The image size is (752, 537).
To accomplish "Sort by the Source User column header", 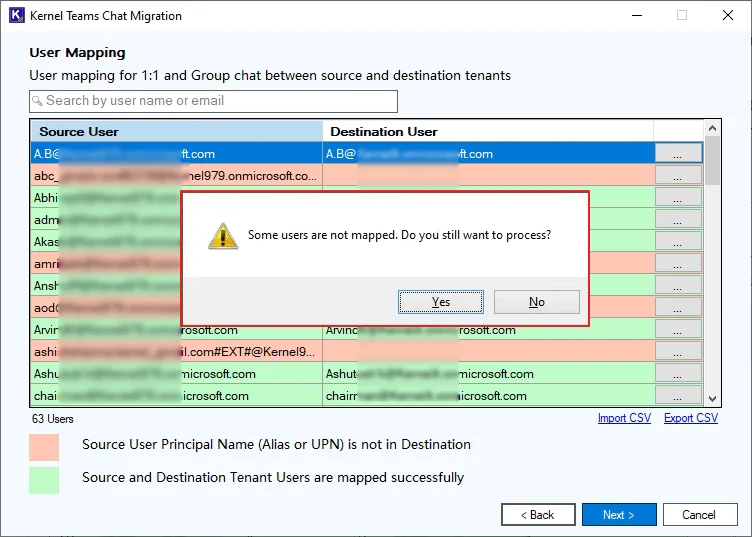I will [x=176, y=131].
